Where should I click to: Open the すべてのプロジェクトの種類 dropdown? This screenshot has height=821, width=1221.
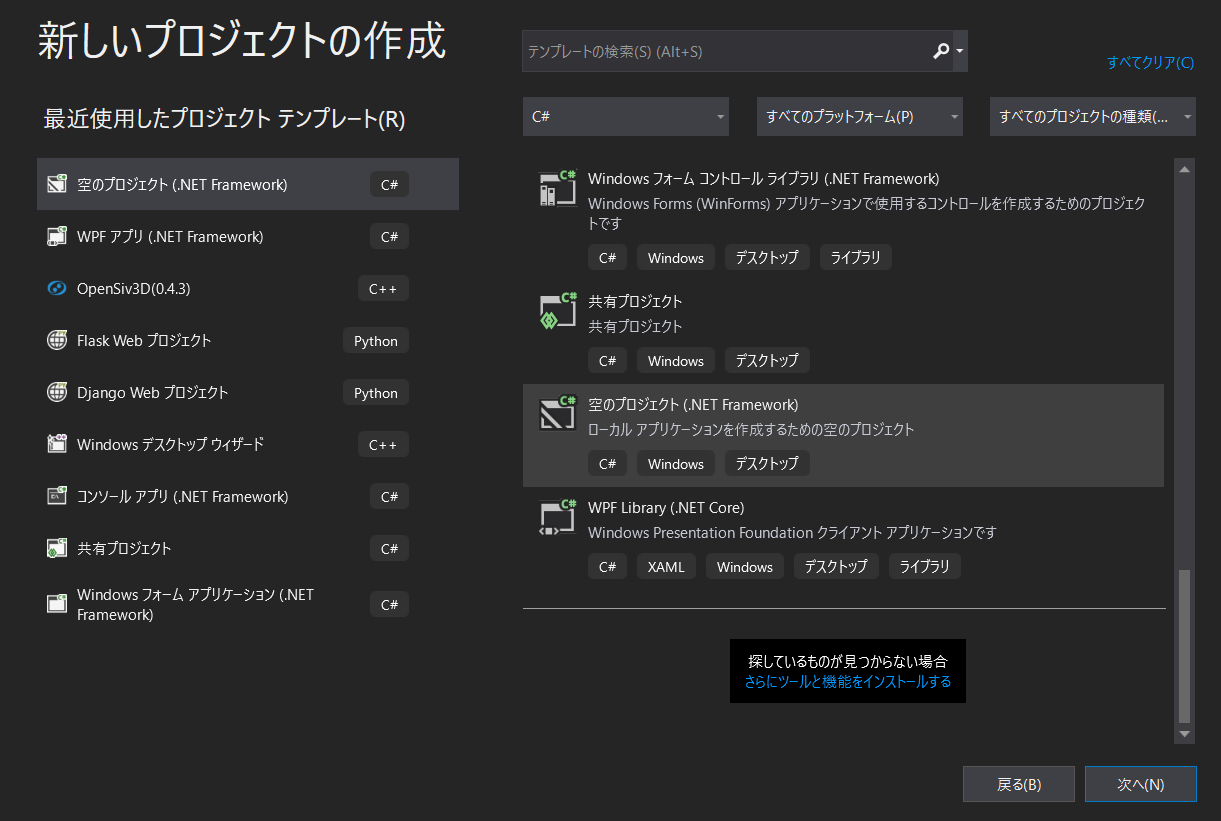1092,116
